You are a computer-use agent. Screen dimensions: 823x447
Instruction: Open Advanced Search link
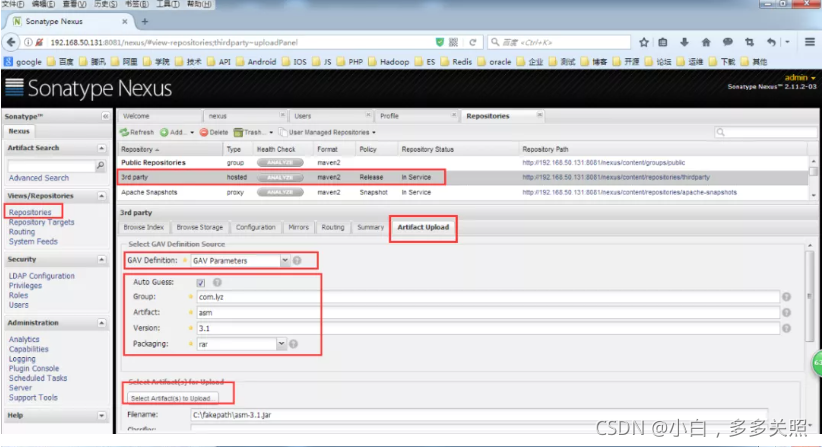[x=38, y=178]
